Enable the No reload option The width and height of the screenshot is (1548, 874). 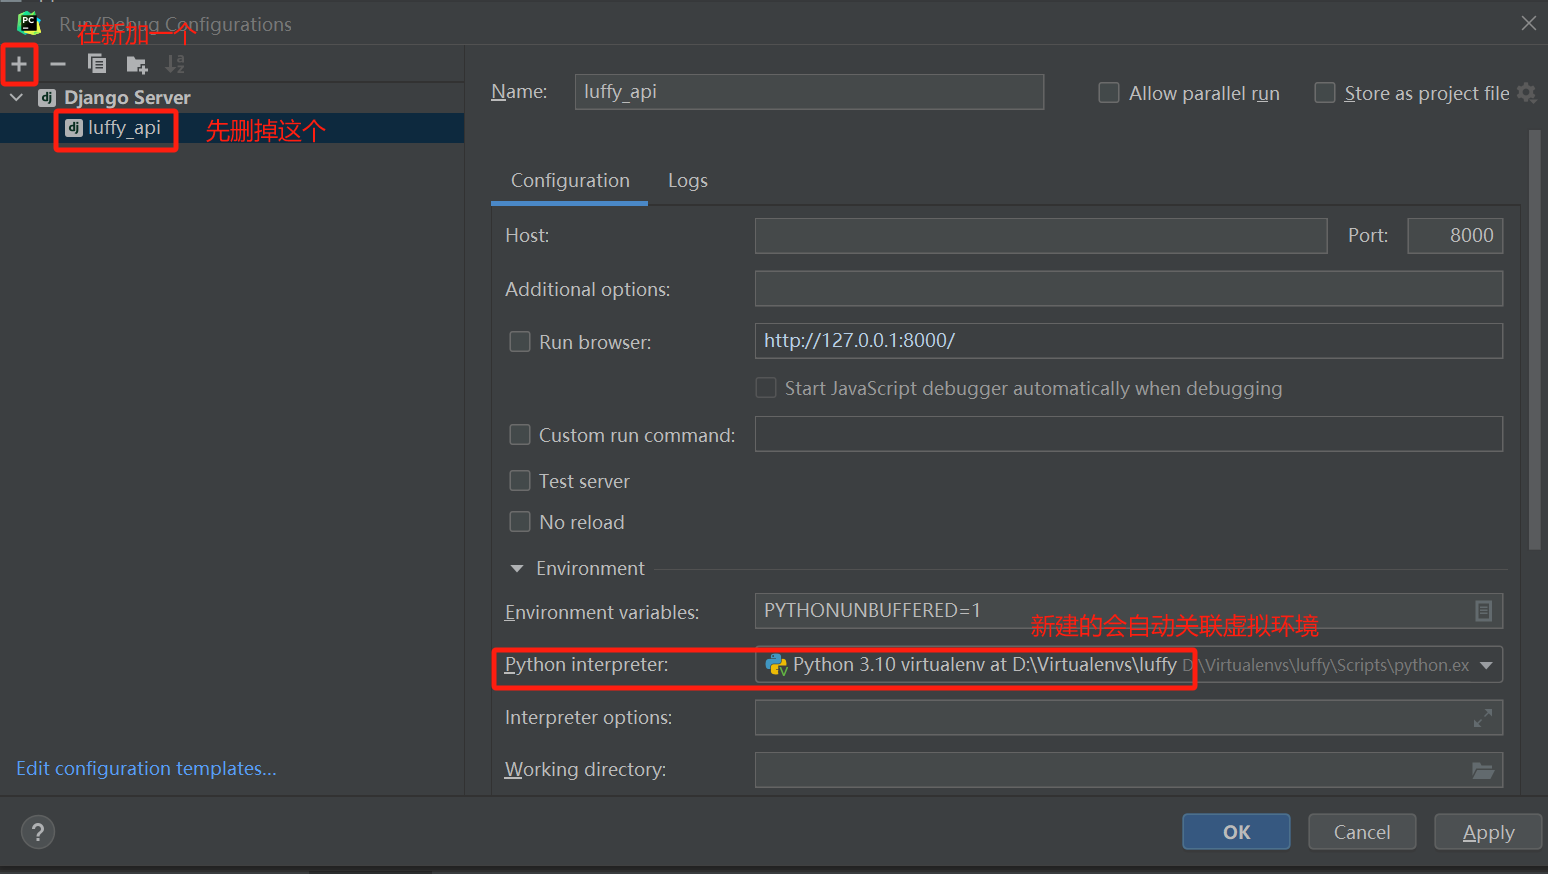[x=520, y=522]
